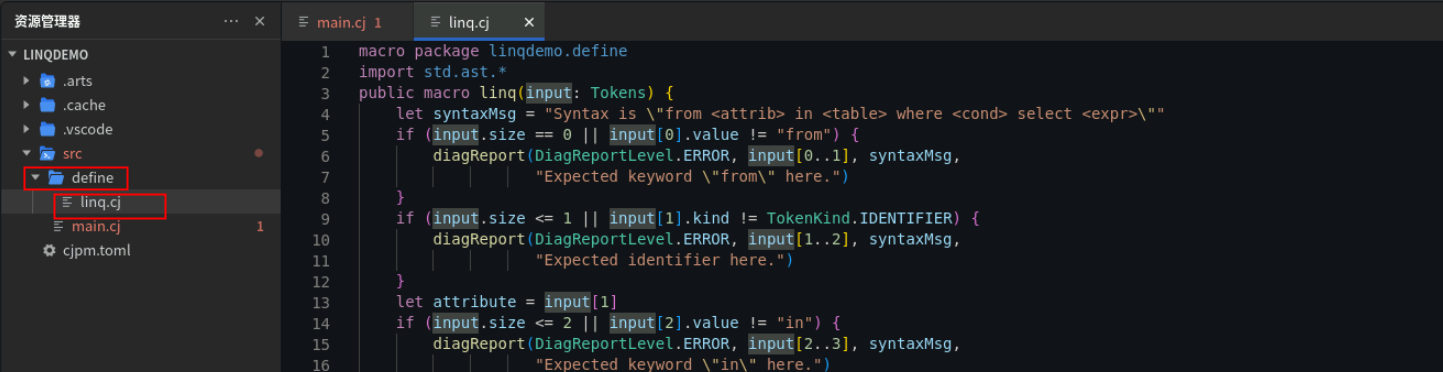The height and width of the screenshot is (372, 1443).
Task: Open cjpm.toml in the file tree
Action: 140,250
